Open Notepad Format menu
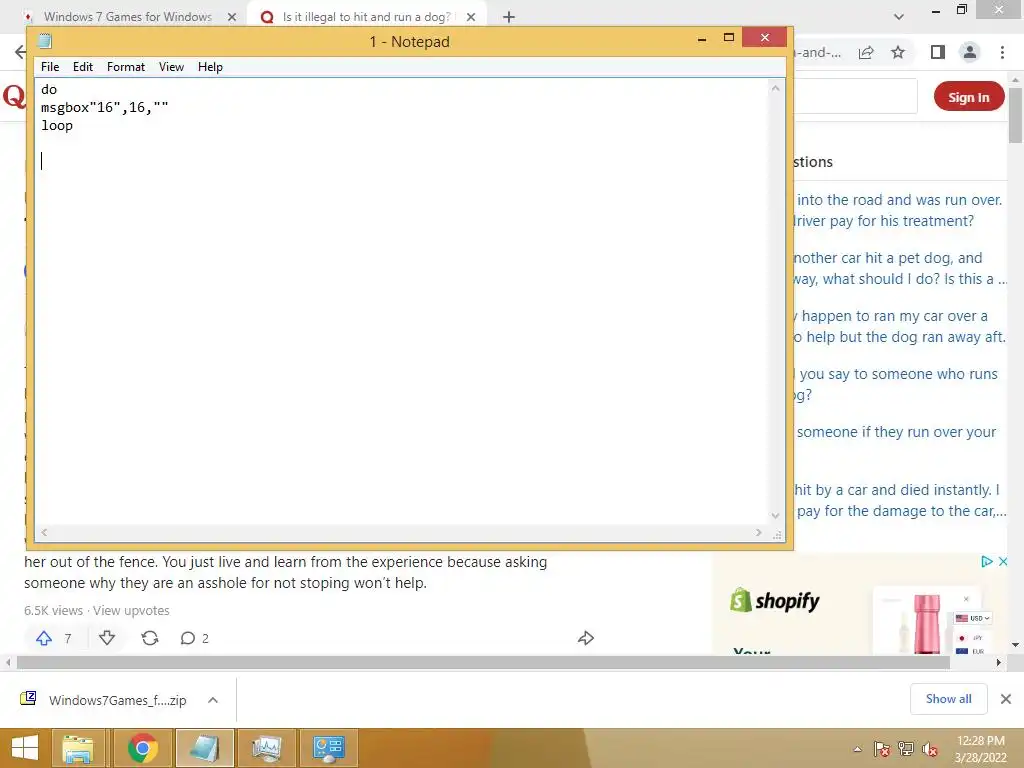This screenshot has width=1024, height=768. click(x=125, y=67)
